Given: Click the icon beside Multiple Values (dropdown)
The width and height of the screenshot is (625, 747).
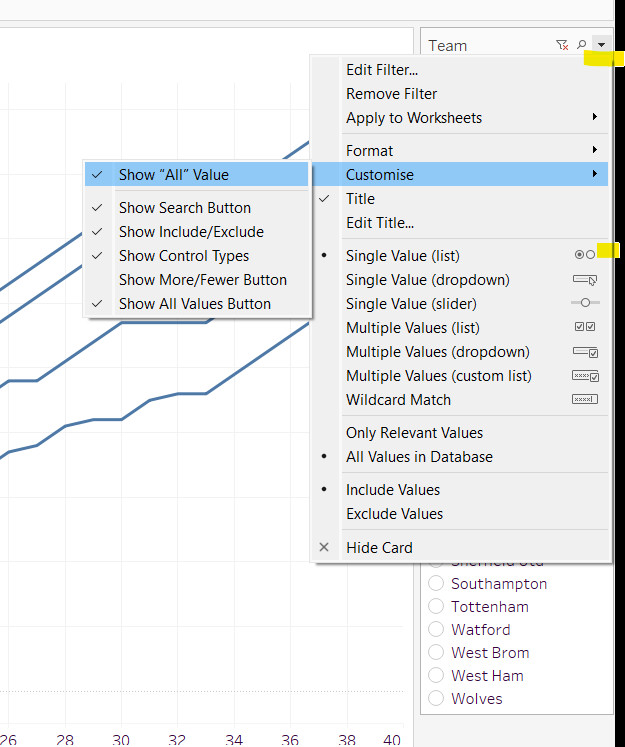Looking at the screenshot, I should pyautogui.click(x=585, y=352).
